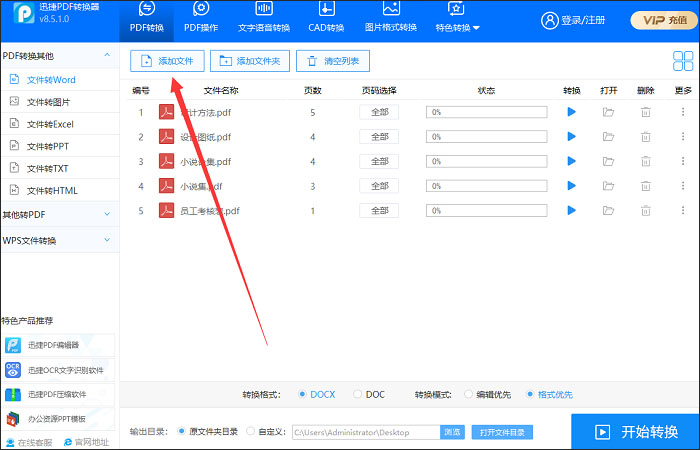The height and width of the screenshot is (450, 700).
Task: Start conversion of 设计图纸.pdf with play icon
Action: tap(571, 137)
